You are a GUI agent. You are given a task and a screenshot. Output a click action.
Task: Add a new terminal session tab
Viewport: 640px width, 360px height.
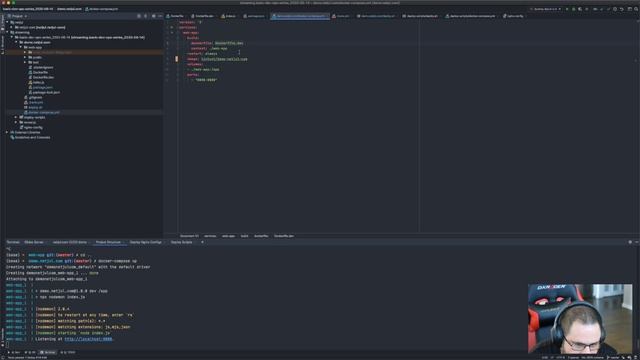202,242
